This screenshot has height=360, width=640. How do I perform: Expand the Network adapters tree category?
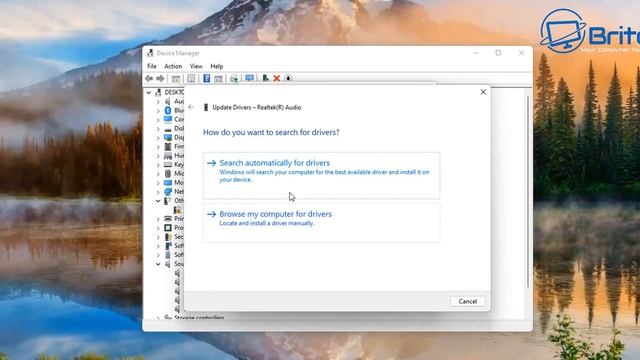[158, 192]
